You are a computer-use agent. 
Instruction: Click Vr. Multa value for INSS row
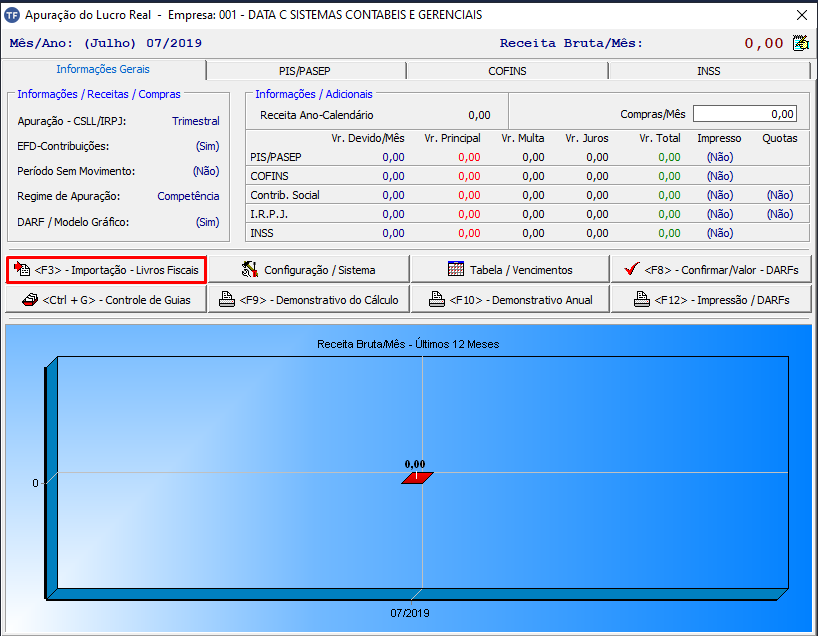pos(533,233)
